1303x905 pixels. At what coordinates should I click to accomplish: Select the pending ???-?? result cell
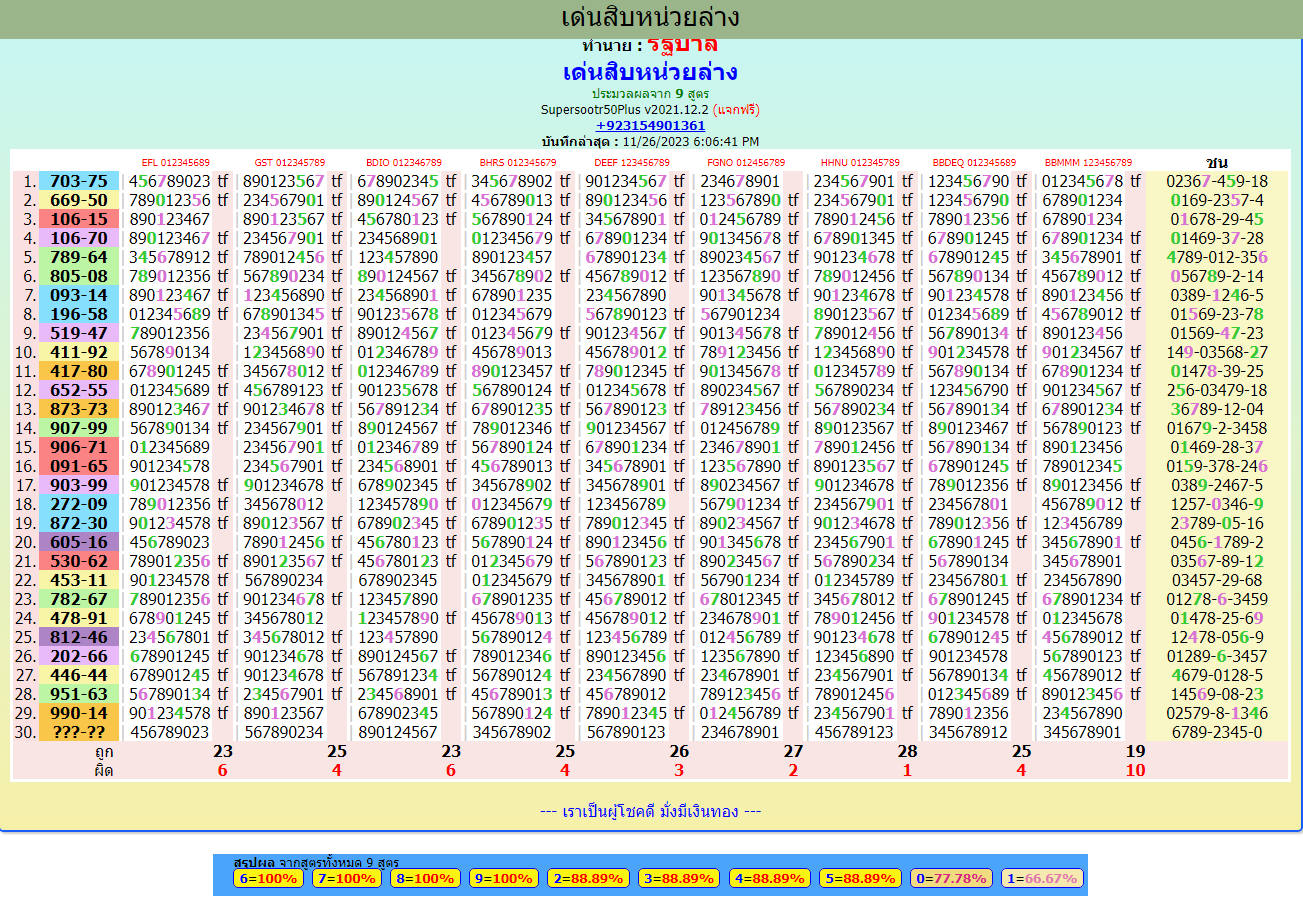click(x=79, y=732)
